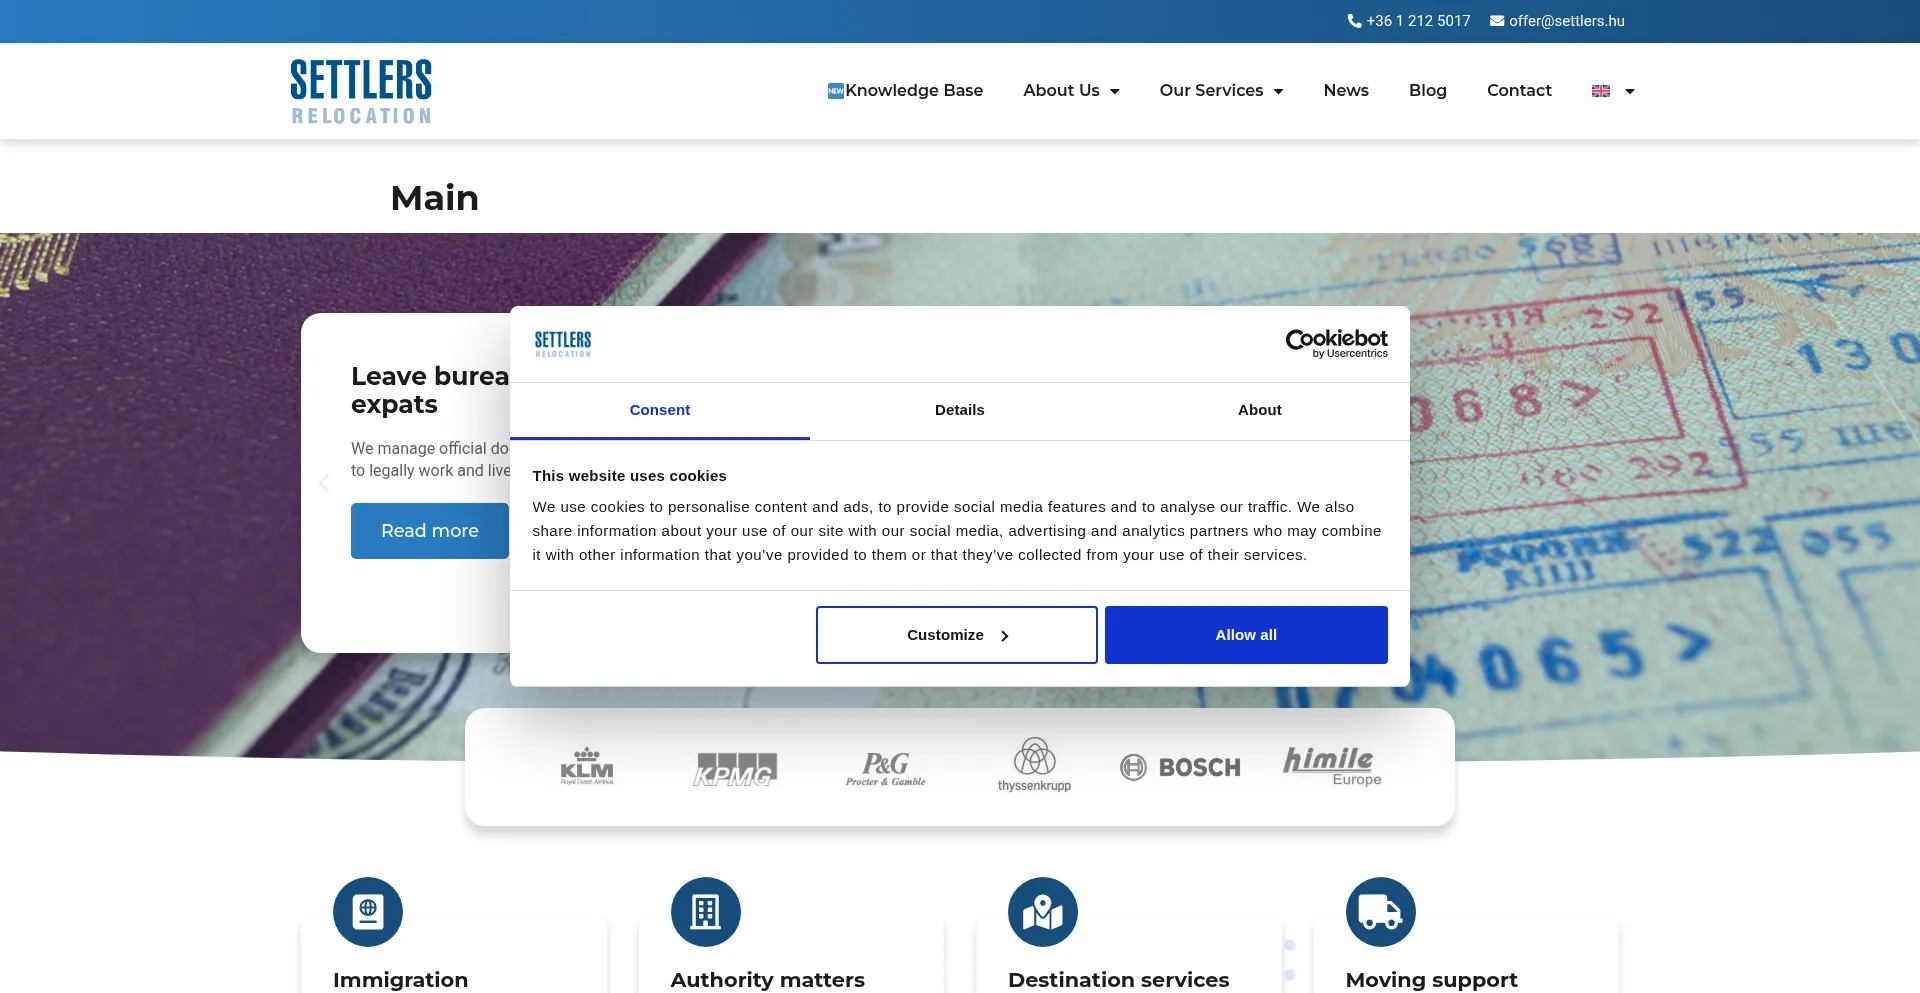Select the Consent tab

[659, 410]
